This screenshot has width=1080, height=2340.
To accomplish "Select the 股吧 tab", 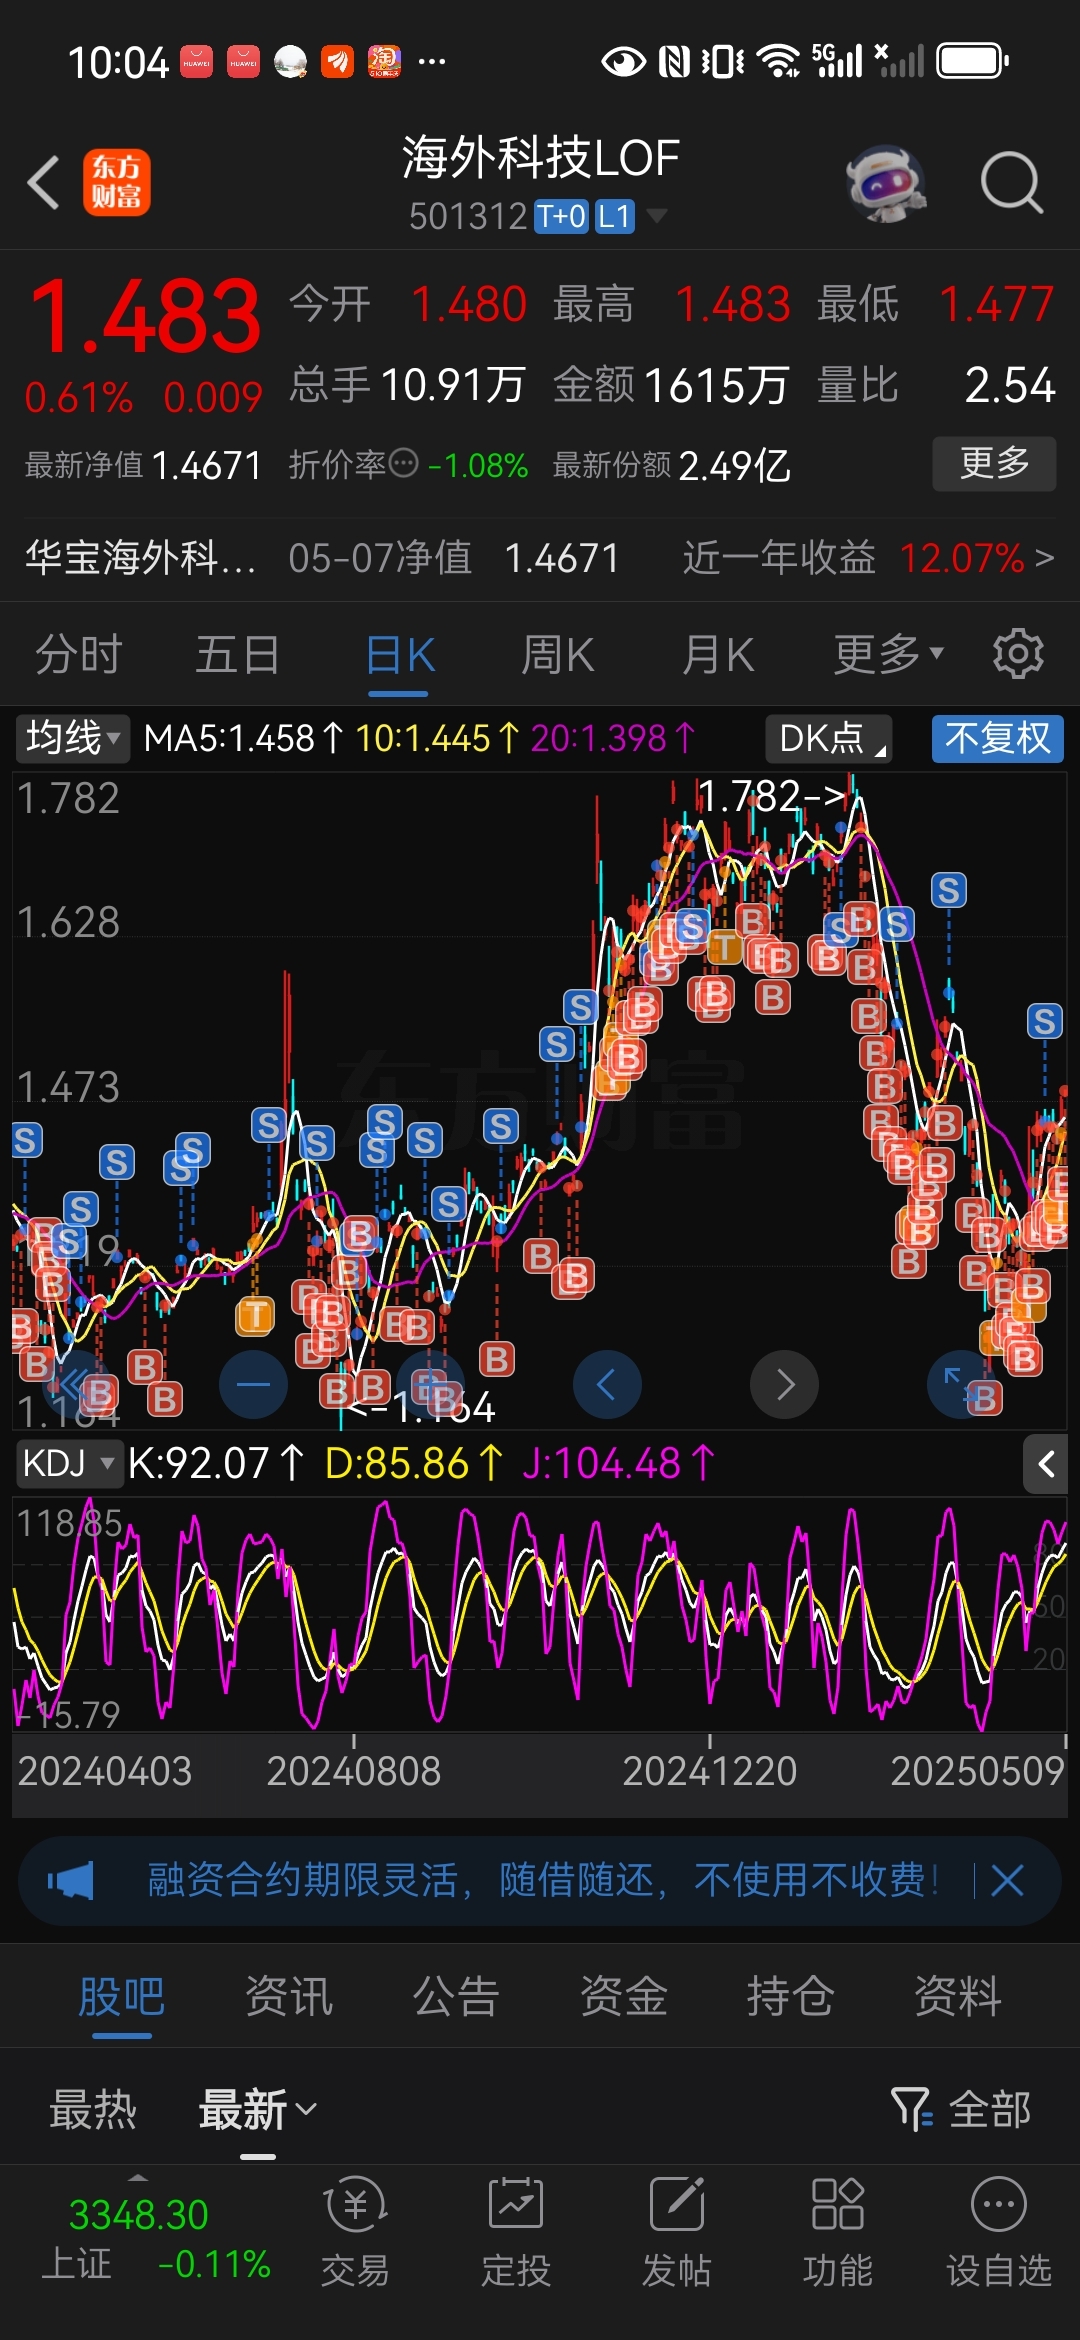I will (122, 1996).
